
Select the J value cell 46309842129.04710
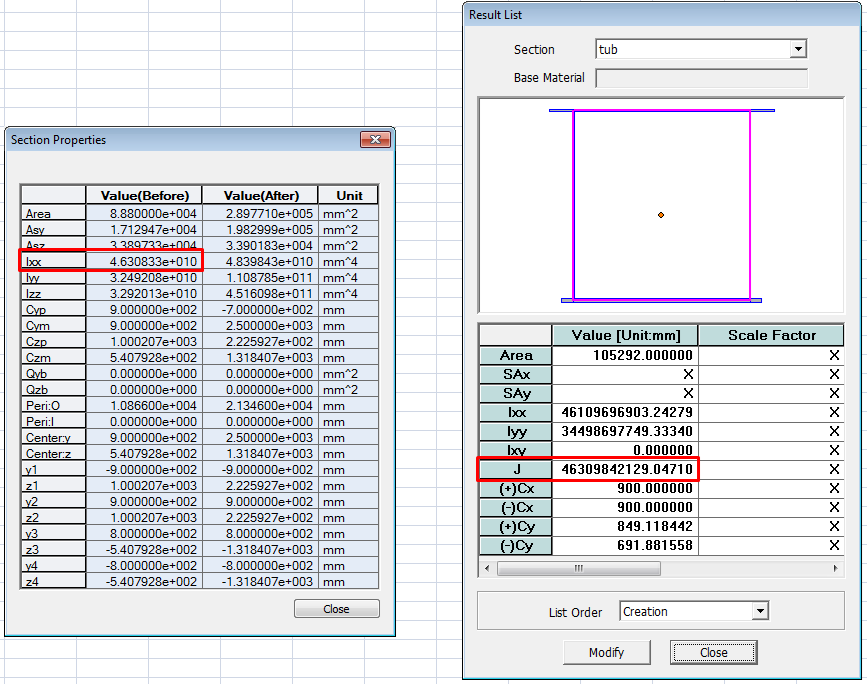[x=625, y=469]
